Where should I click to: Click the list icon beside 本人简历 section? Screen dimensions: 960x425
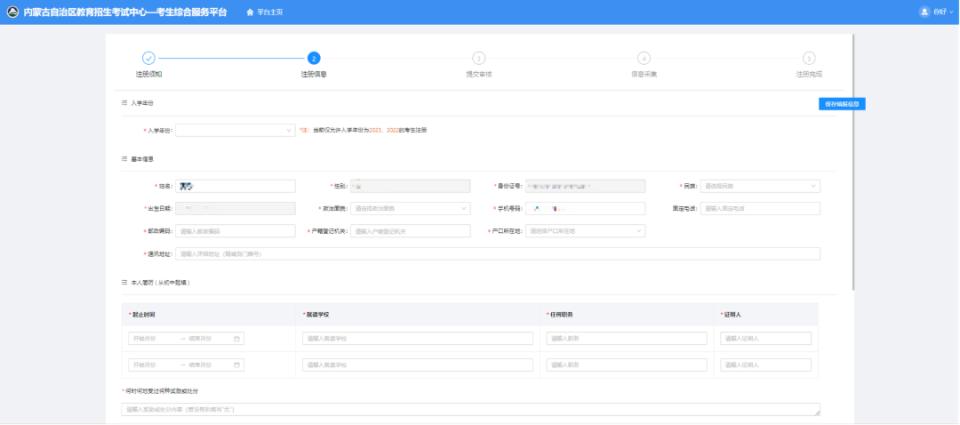124,283
